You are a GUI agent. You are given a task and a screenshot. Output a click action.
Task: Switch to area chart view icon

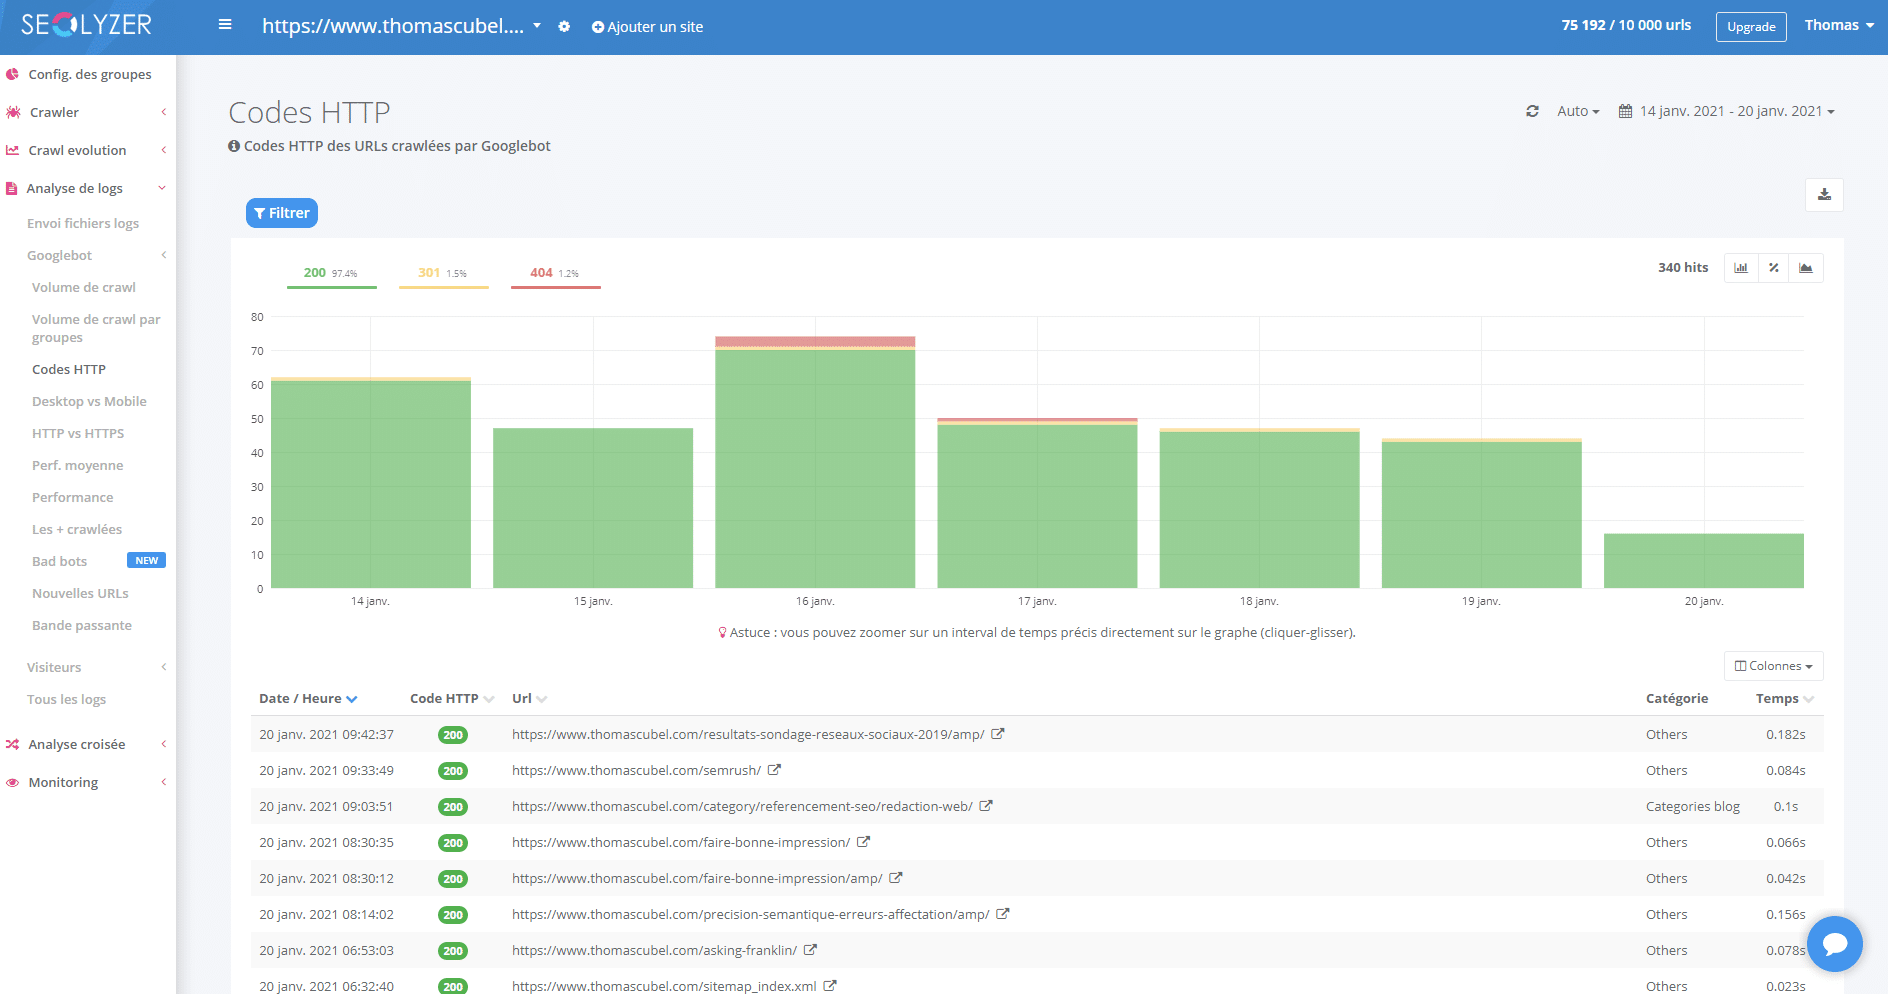point(1806,268)
